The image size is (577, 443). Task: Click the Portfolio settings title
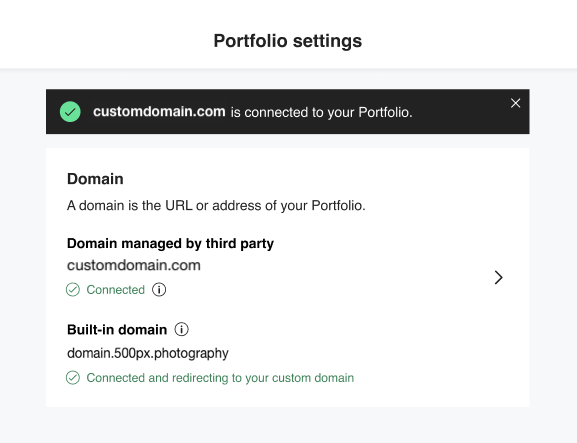click(288, 41)
